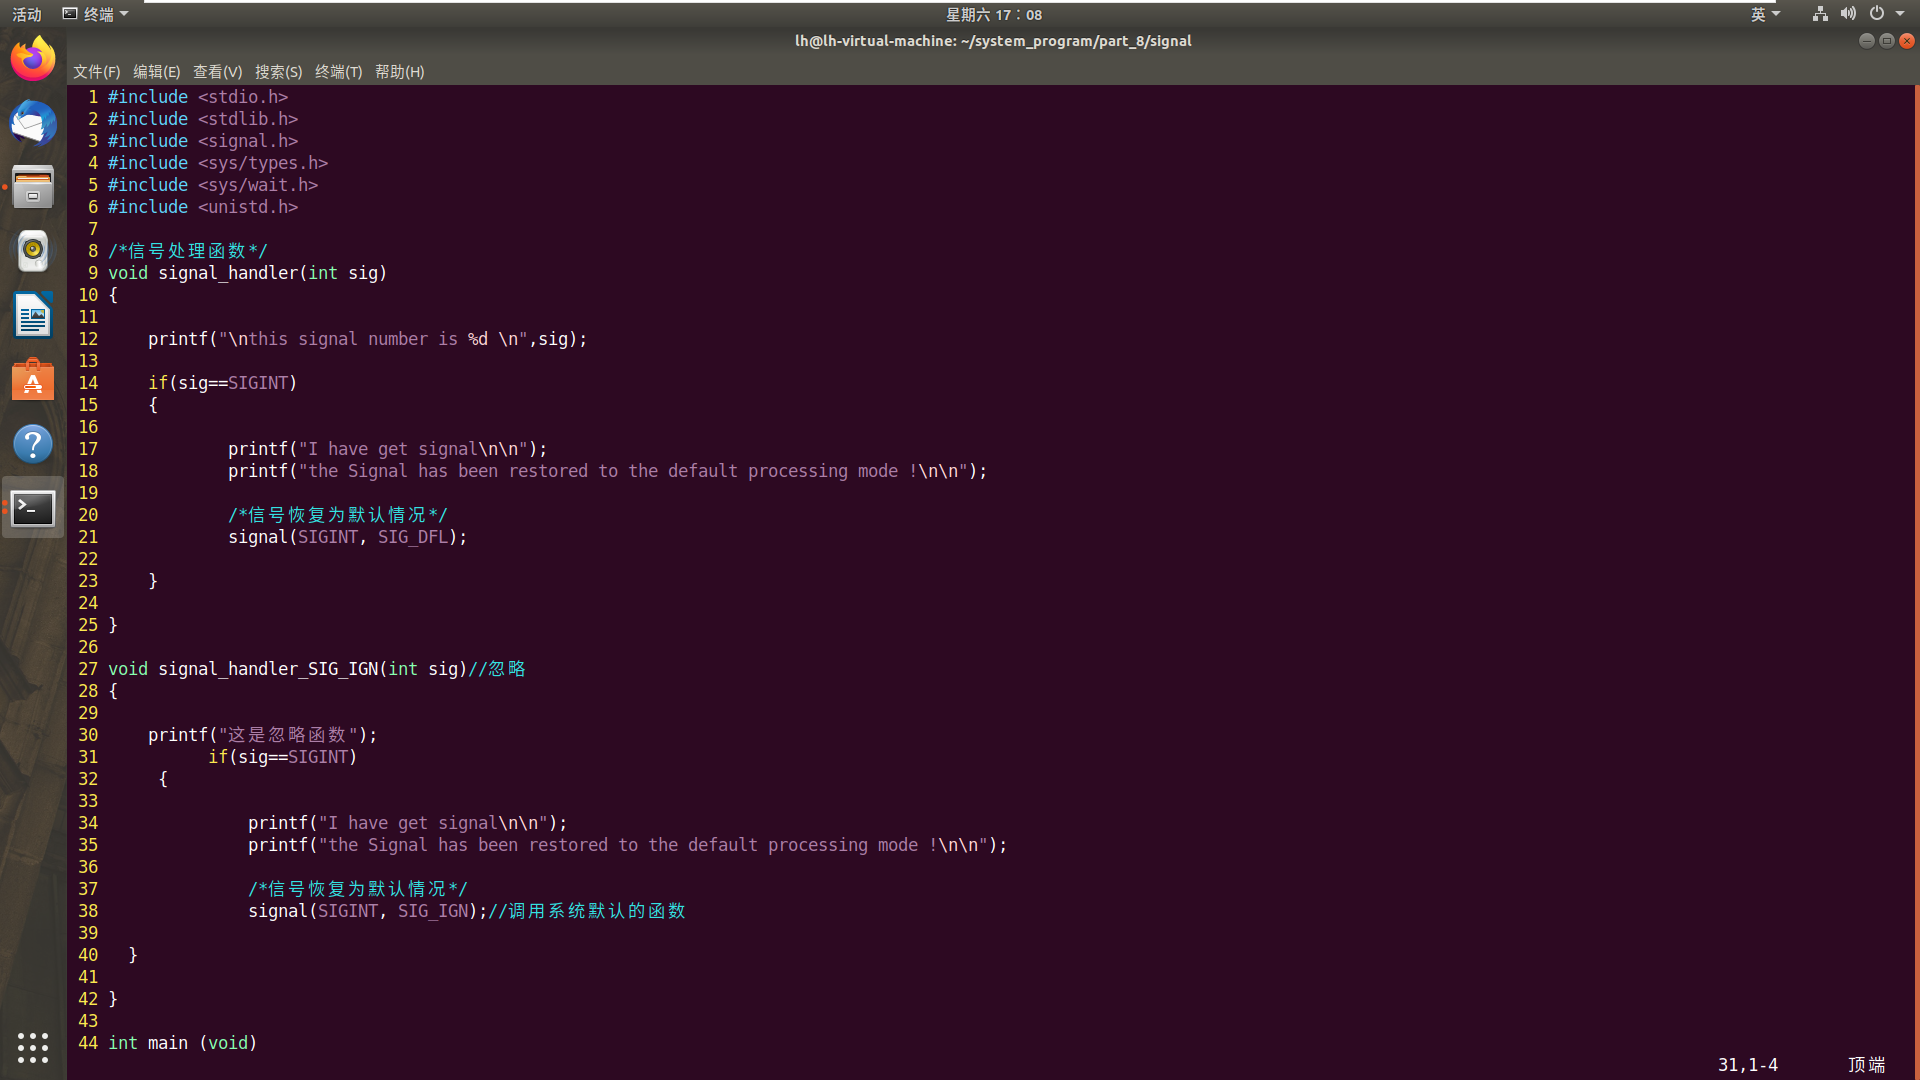Screen dimensions: 1920x1080
Task: Open the 搜索(S) menu
Action: 278,72
